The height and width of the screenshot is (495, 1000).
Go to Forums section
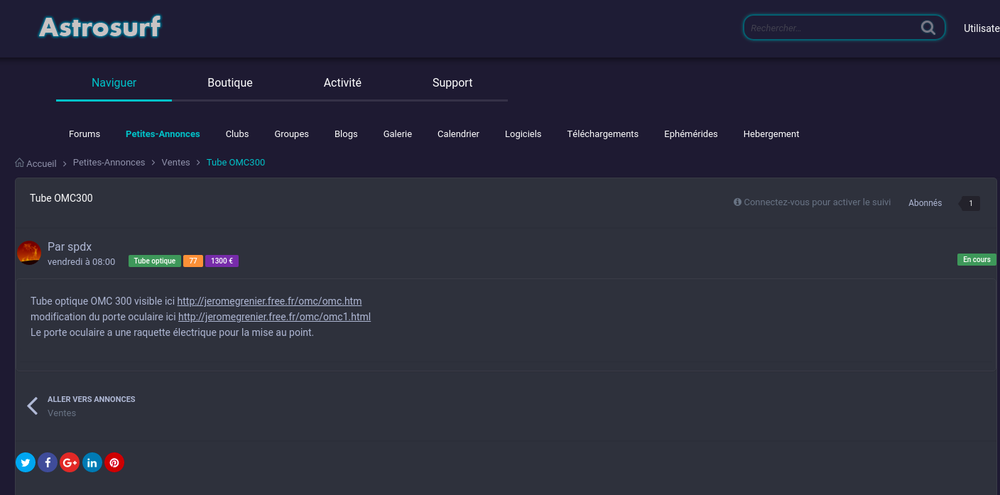[x=85, y=134]
